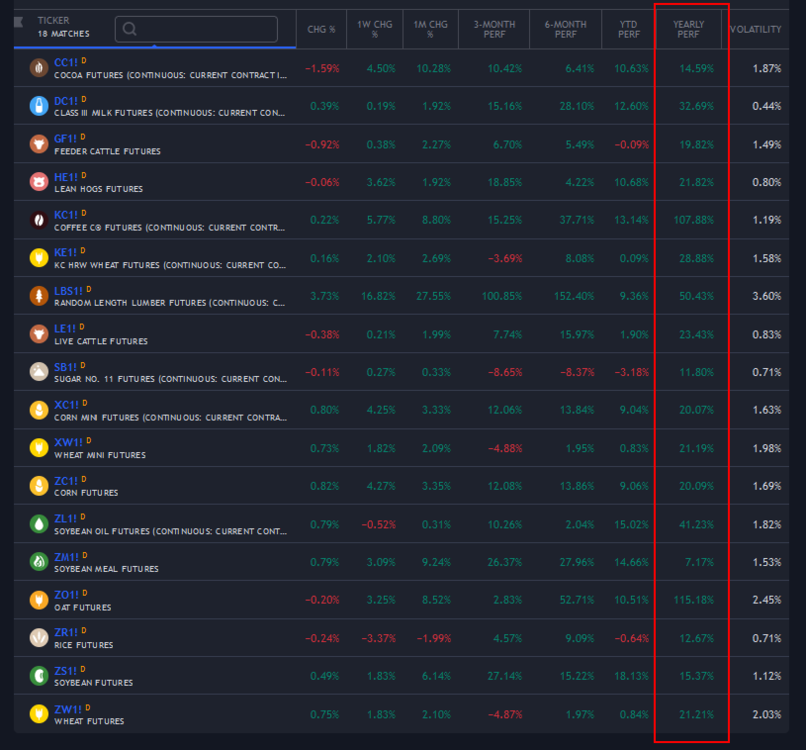Open the ZW1! wheat futures ticker link
The height and width of the screenshot is (750, 806).
point(66,708)
